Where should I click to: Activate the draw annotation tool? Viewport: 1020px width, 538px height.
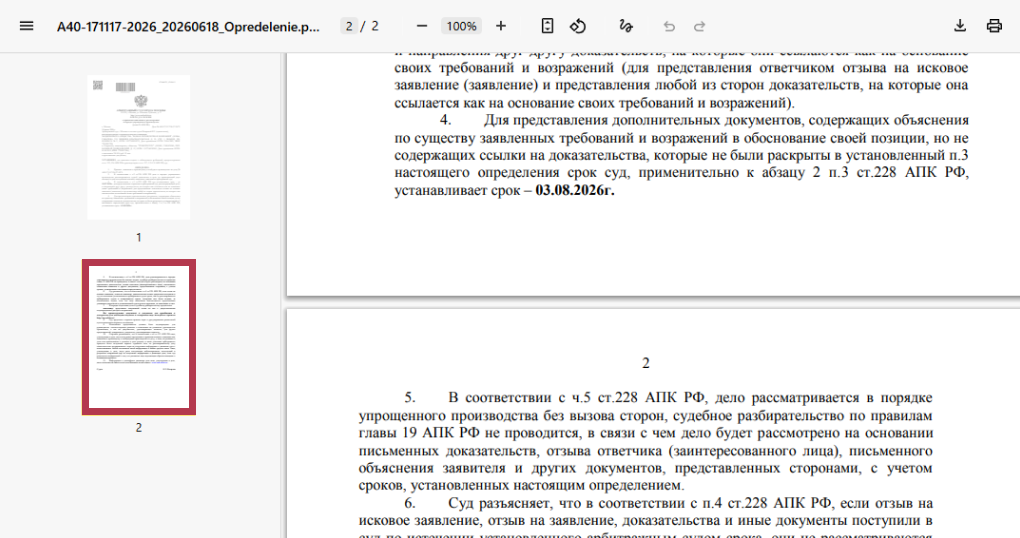(x=626, y=26)
